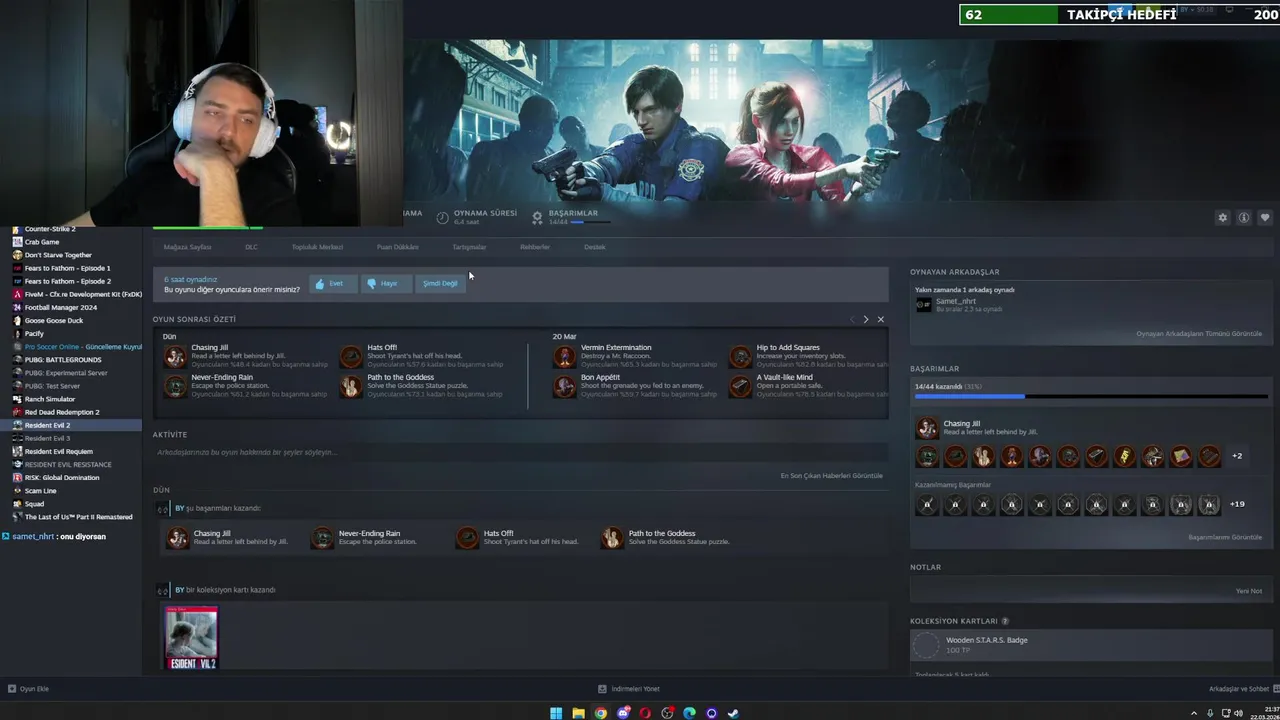Open Destek tab
This screenshot has width=1280, height=720.
594,247
